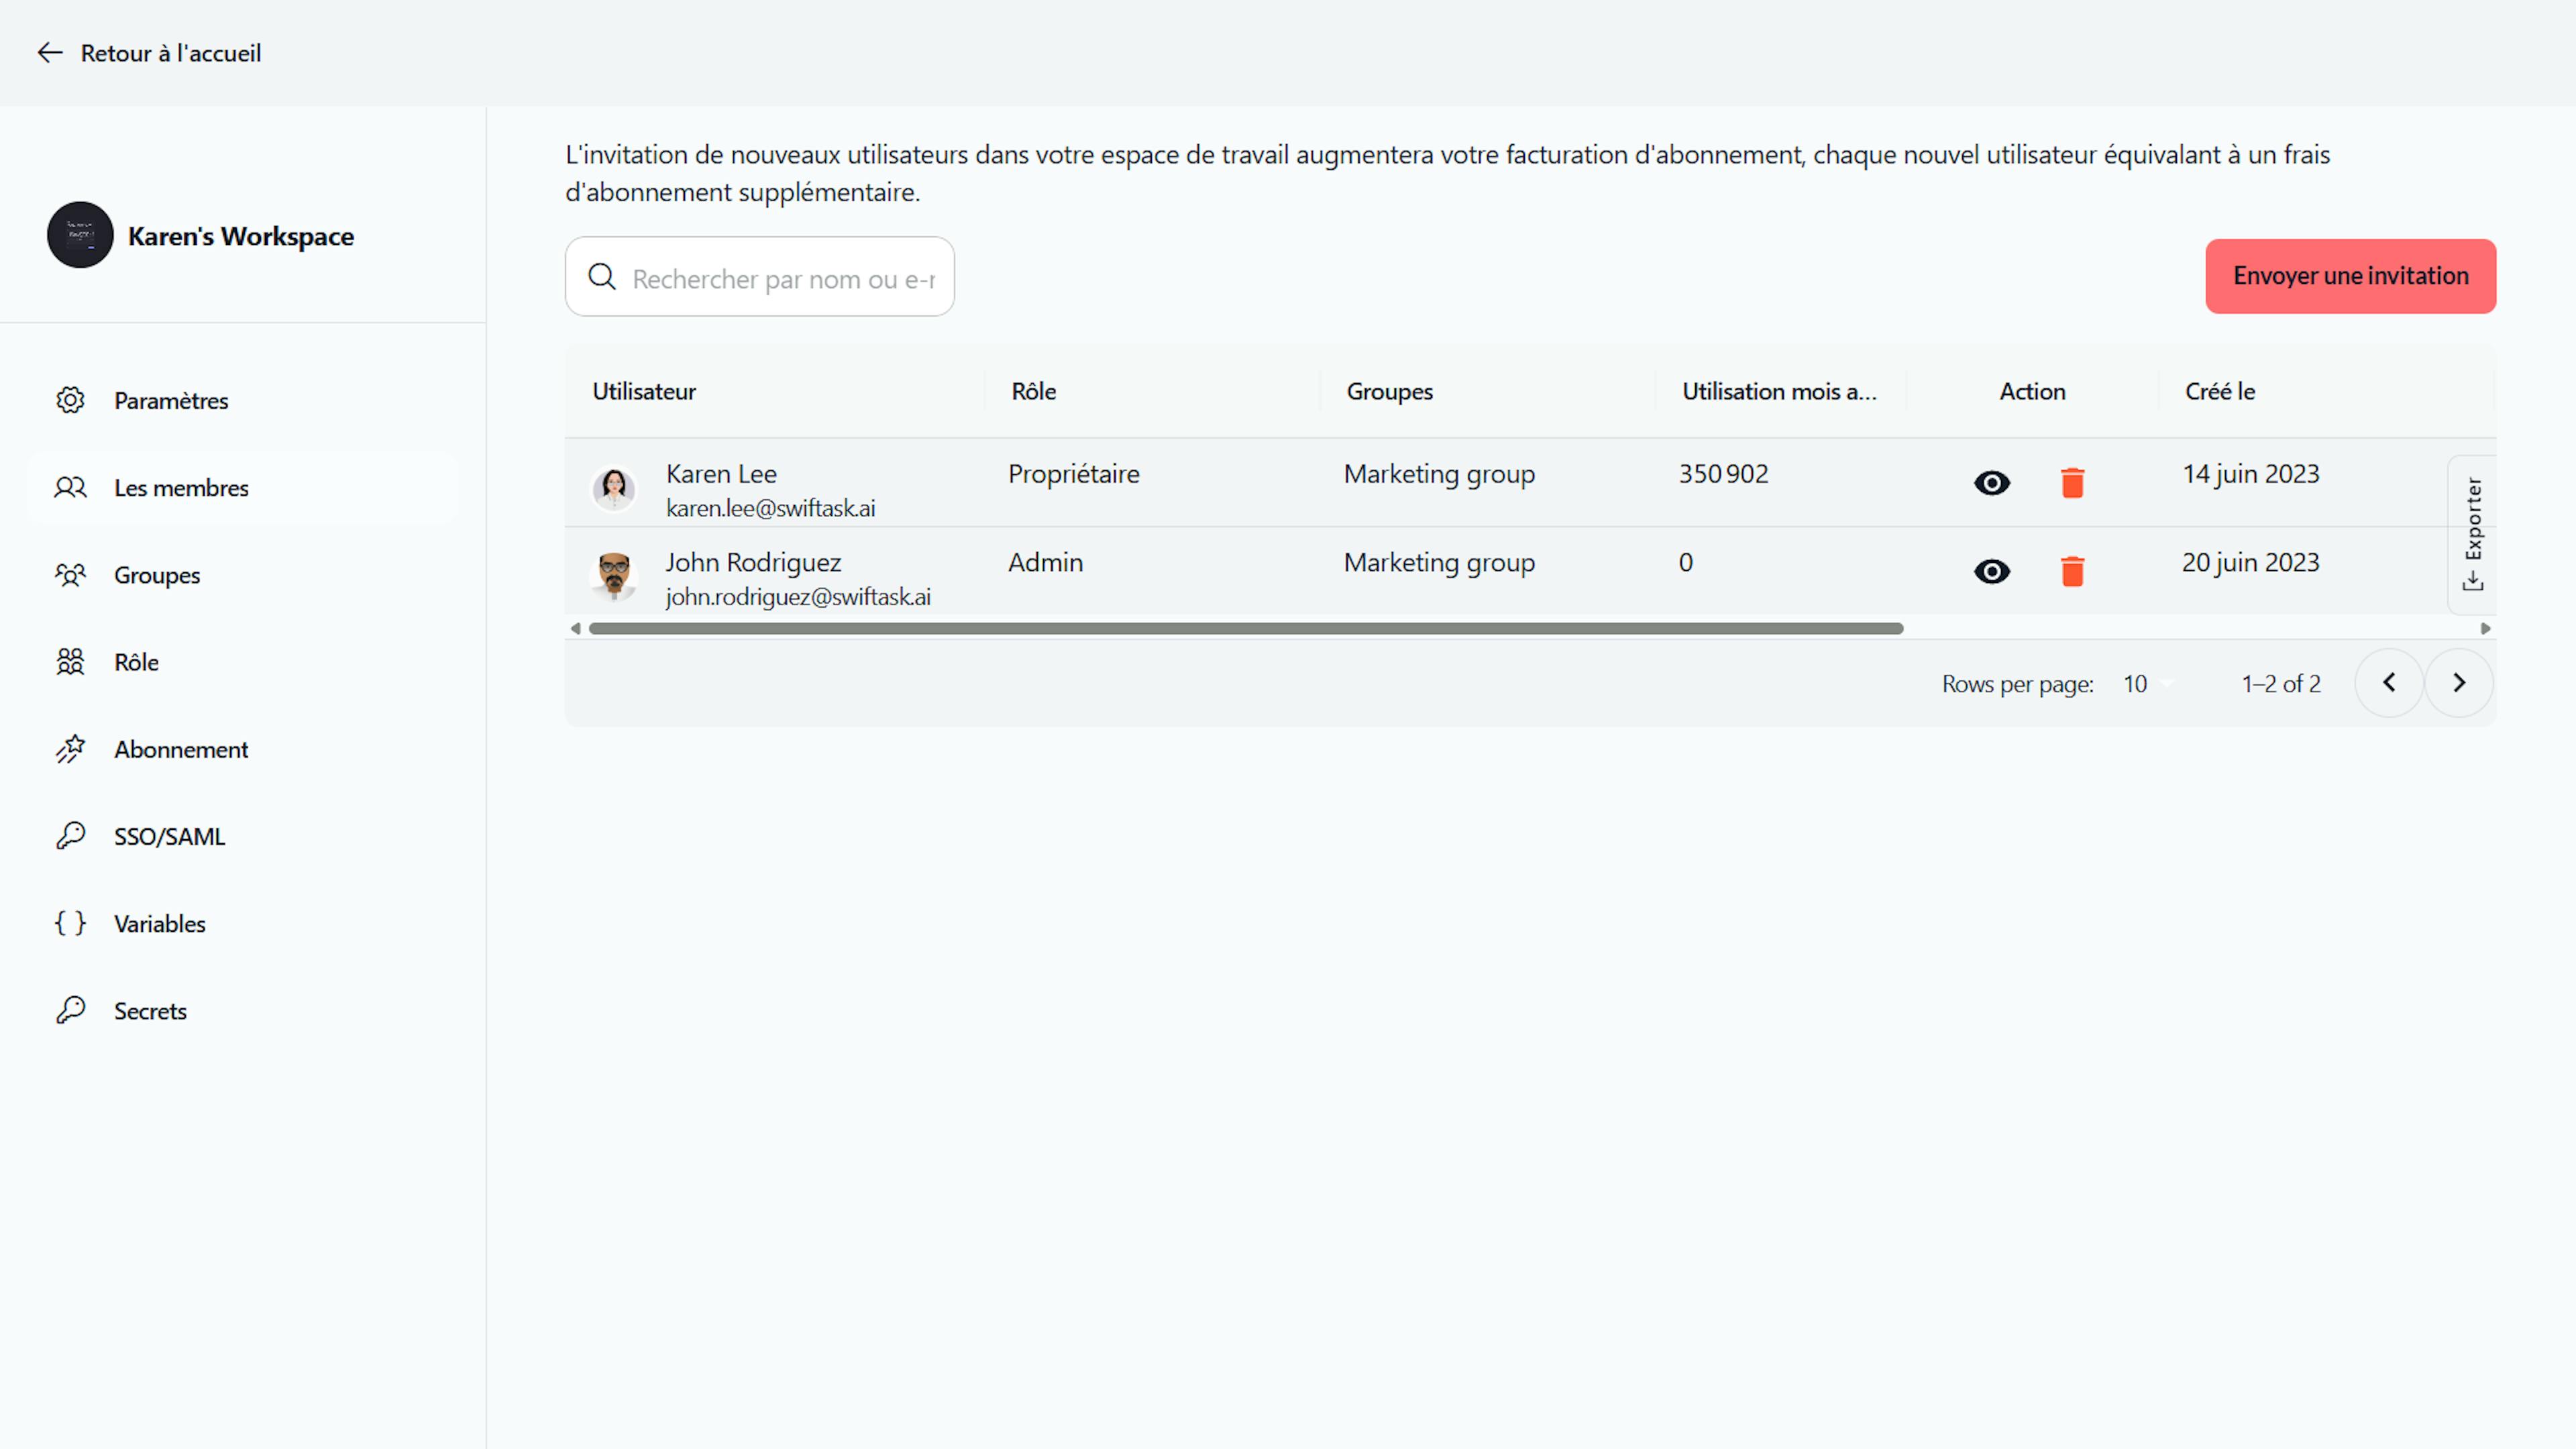
Task: Open the Secrets sidebar entry
Action: click(x=70, y=1010)
